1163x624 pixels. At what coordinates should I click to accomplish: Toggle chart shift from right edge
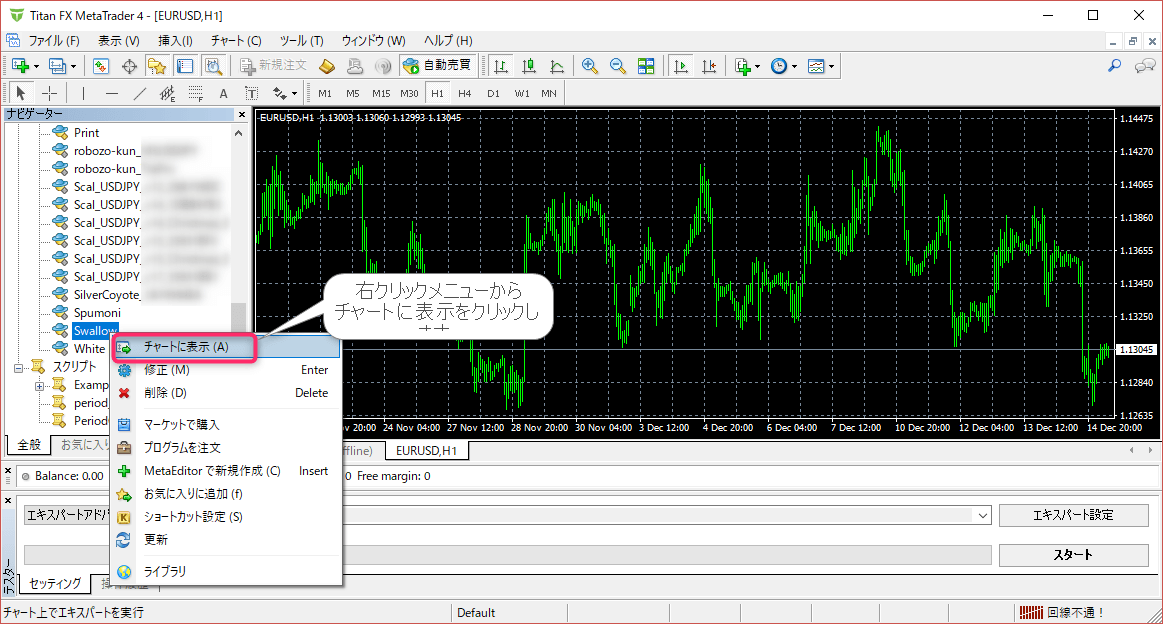coord(708,66)
